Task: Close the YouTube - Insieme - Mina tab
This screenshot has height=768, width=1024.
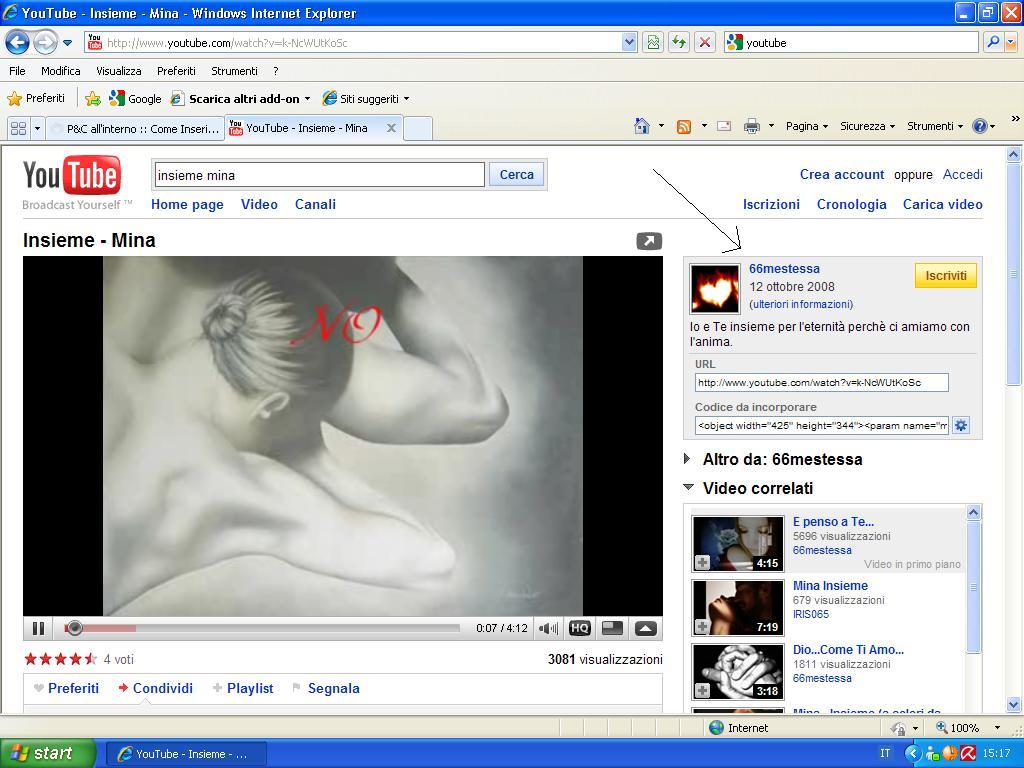Action: (x=391, y=128)
